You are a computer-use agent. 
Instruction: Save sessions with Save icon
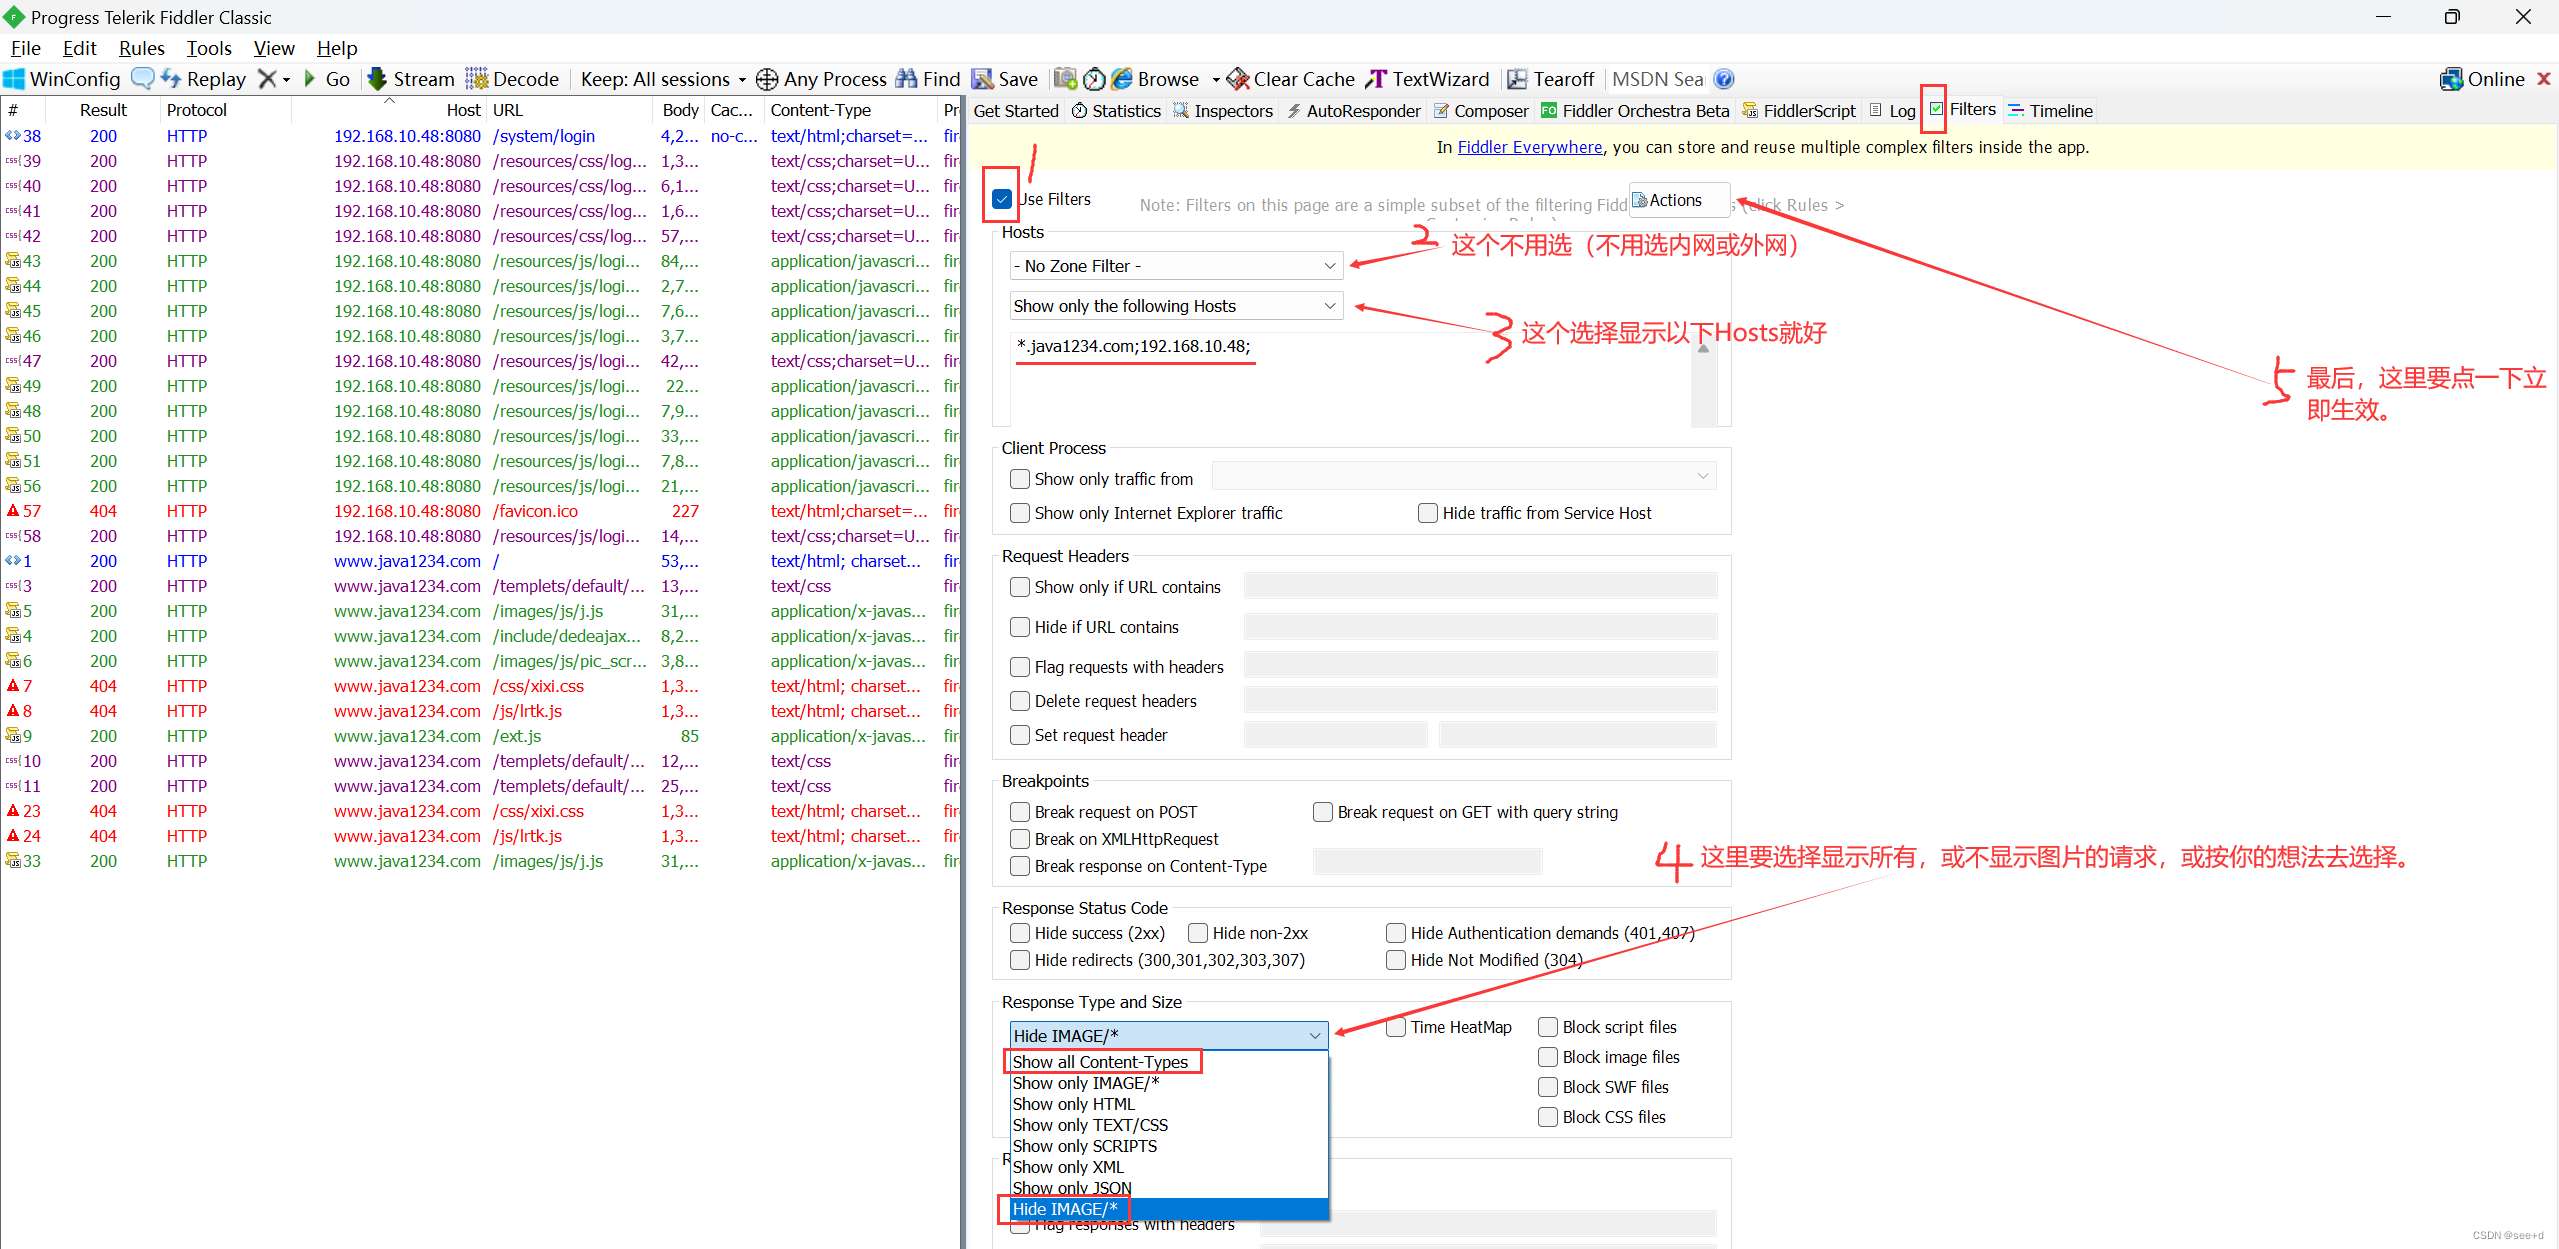[x=982, y=79]
